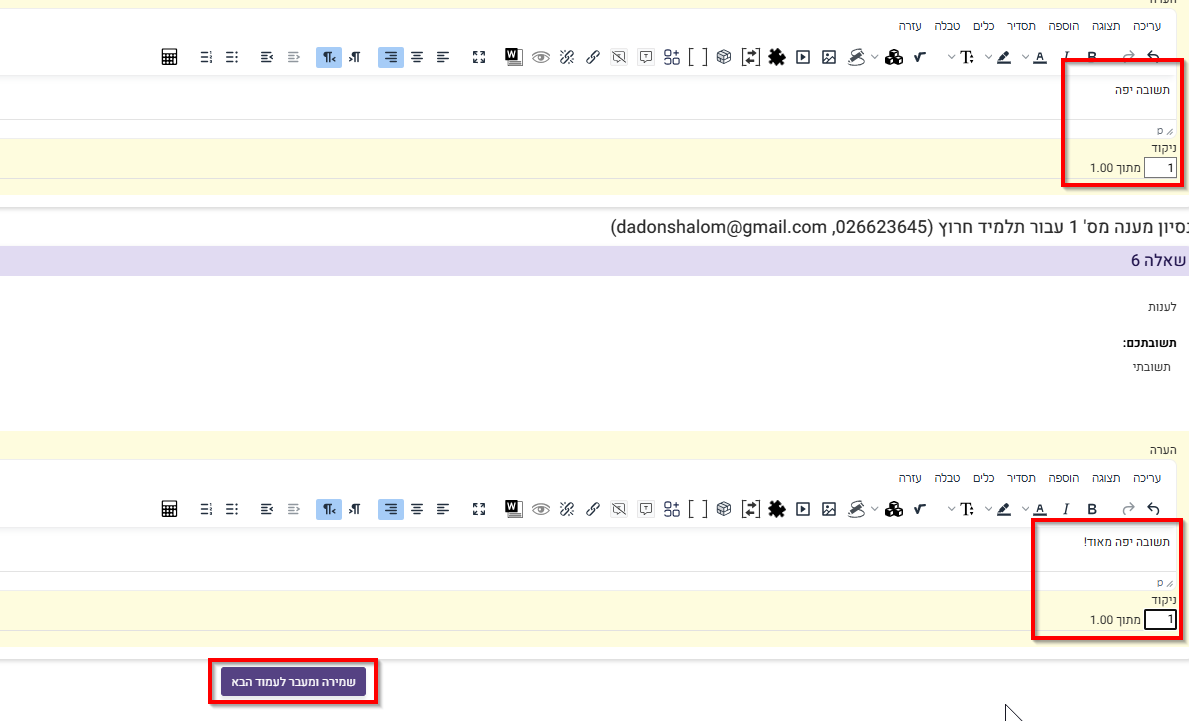Click highlight color marker in 'תשובה יפה' editor

tap(1004, 57)
